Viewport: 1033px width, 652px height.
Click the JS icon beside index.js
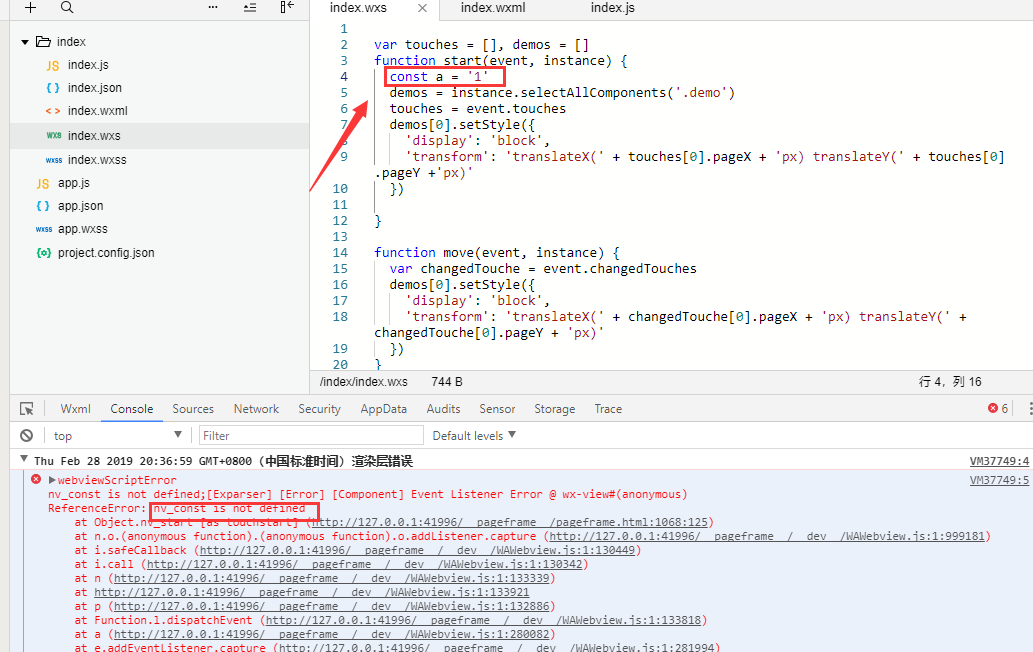click(x=53, y=65)
